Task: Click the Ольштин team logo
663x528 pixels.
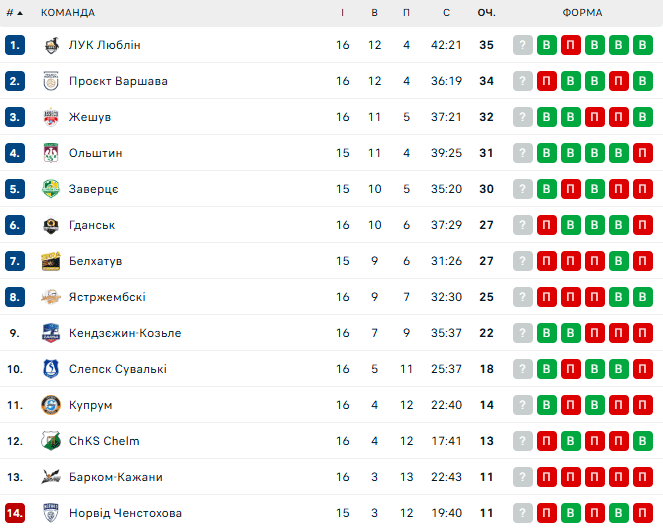Action: (51, 153)
